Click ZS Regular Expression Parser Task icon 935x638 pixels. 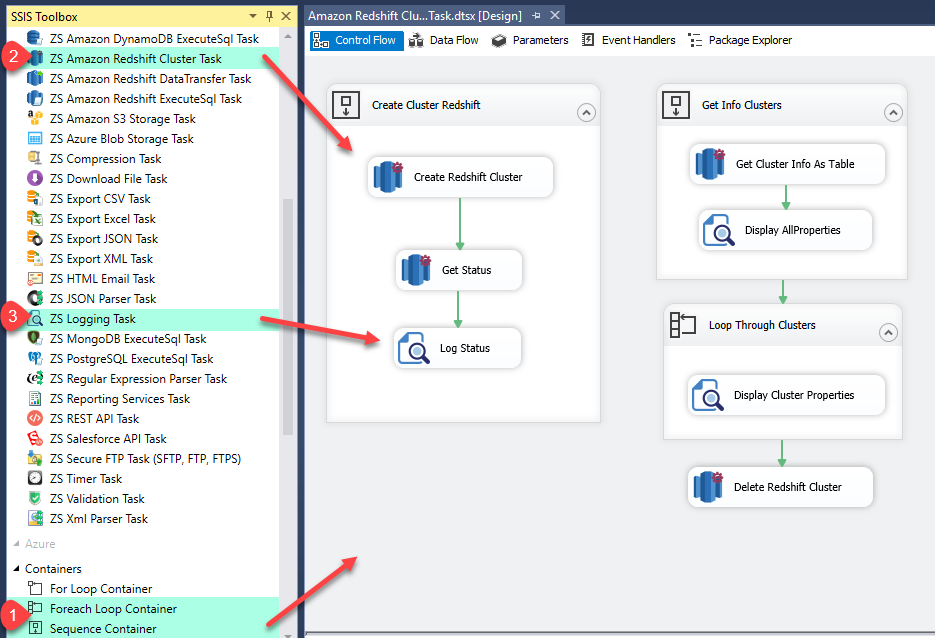coord(35,379)
